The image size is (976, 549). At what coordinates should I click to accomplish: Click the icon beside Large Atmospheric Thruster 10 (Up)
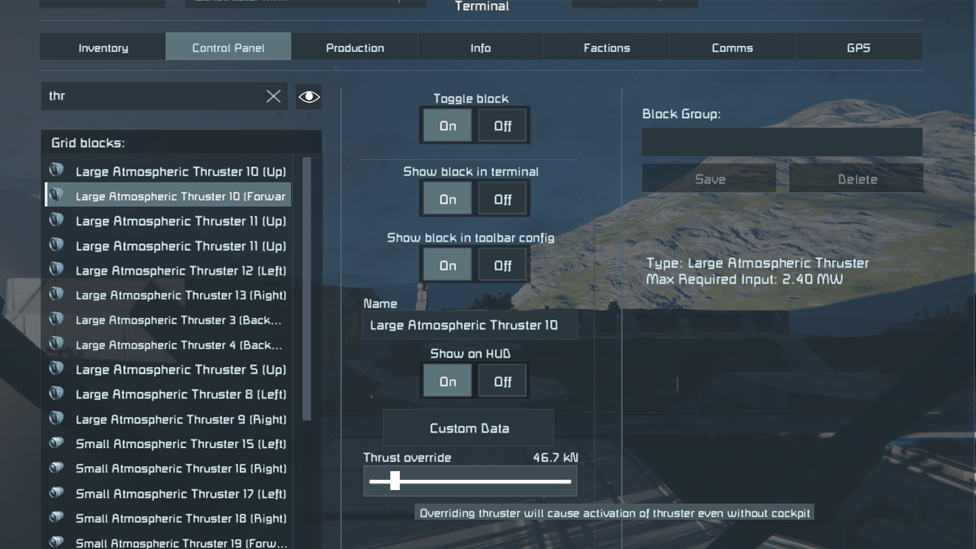pyautogui.click(x=57, y=170)
